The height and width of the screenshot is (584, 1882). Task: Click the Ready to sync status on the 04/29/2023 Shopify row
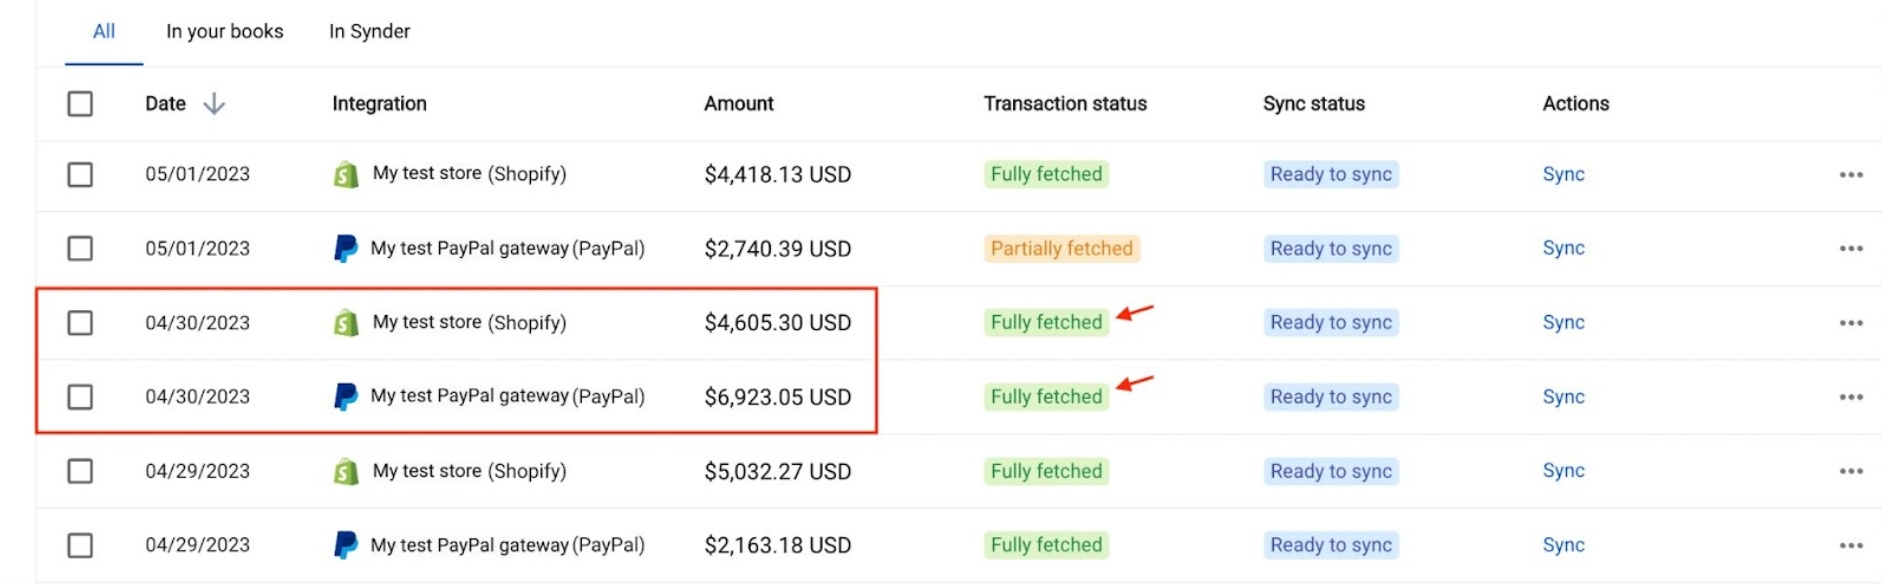pyautogui.click(x=1330, y=470)
